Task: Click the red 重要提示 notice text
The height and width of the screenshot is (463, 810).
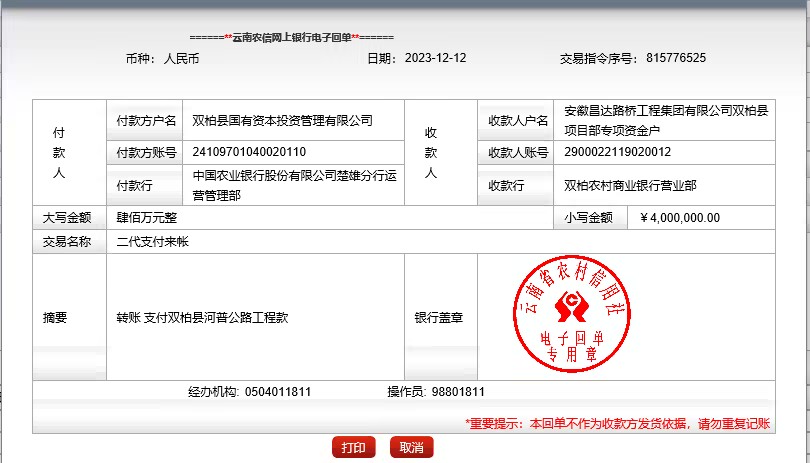Action: click(x=617, y=423)
